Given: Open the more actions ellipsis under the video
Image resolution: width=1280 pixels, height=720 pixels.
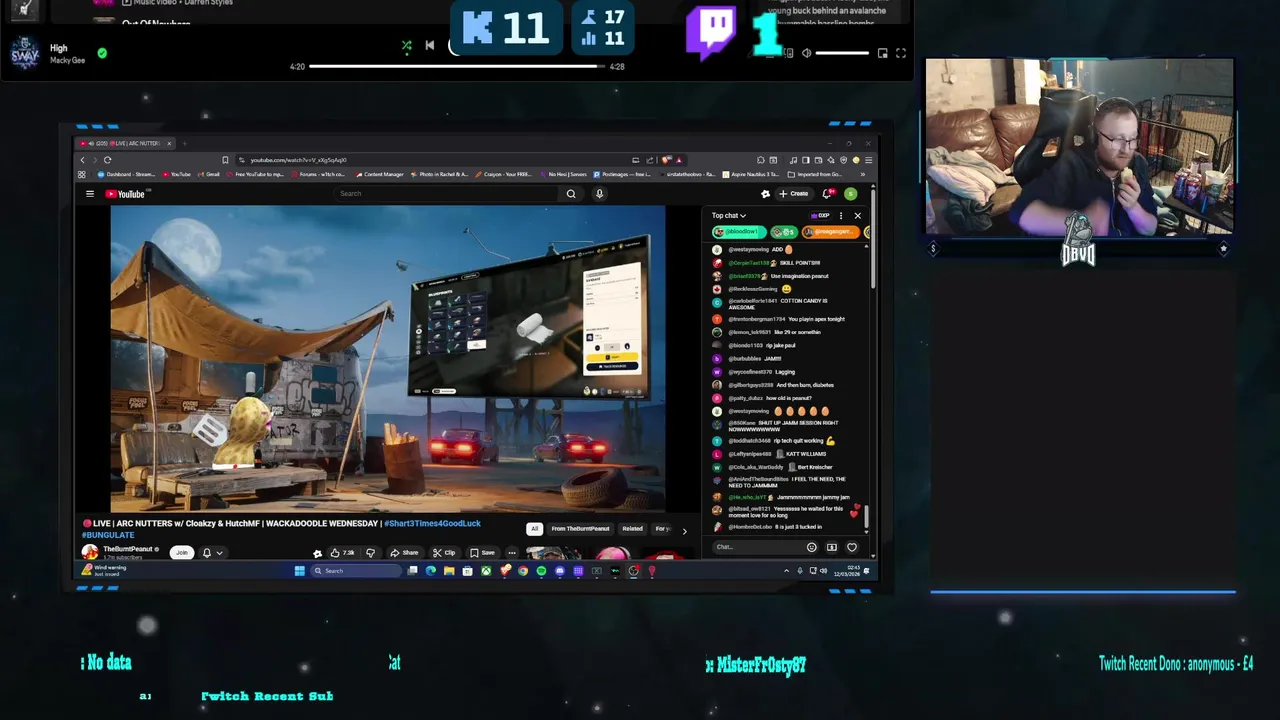Looking at the screenshot, I should pyautogui.click(x=511, y=553).
